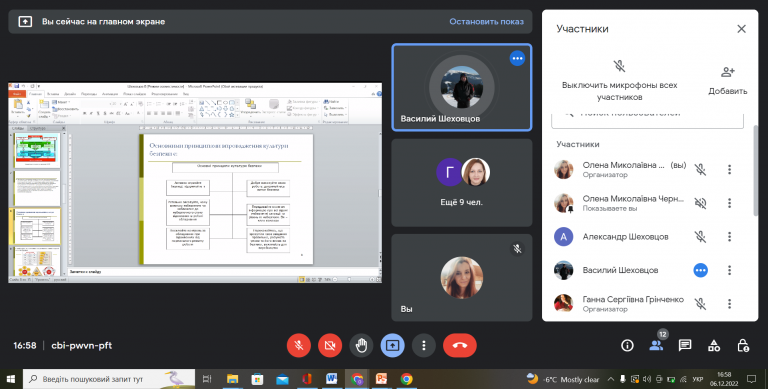Raise hand using the hand icon
Viewport: 768px width, 389px height.
[361, 345]
